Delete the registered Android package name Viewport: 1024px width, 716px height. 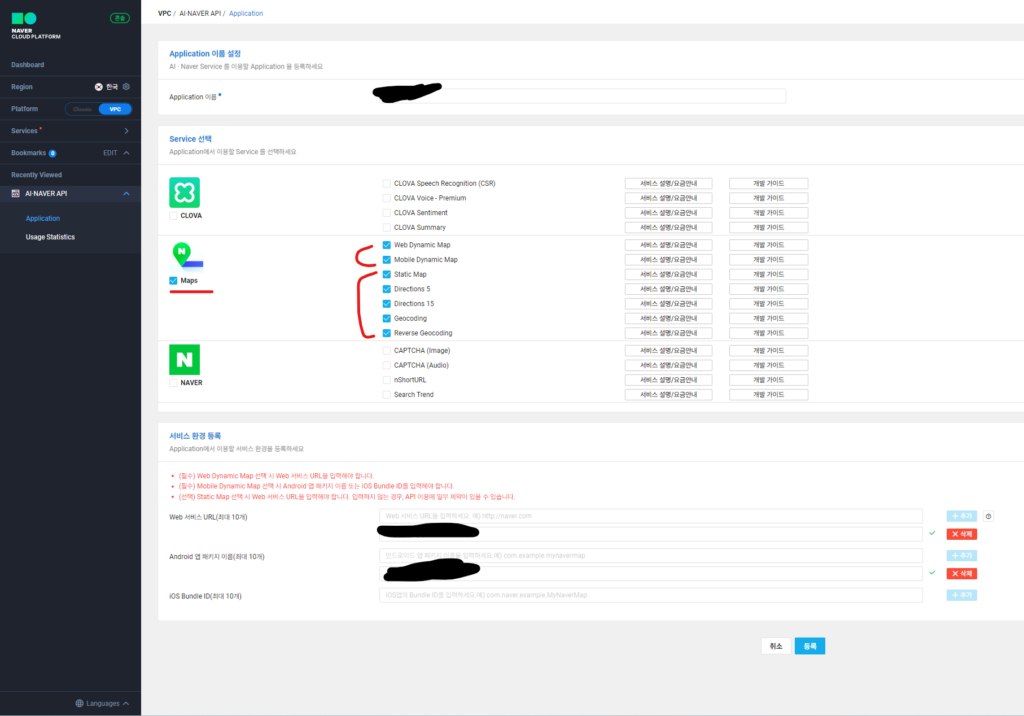pos(961,574)
